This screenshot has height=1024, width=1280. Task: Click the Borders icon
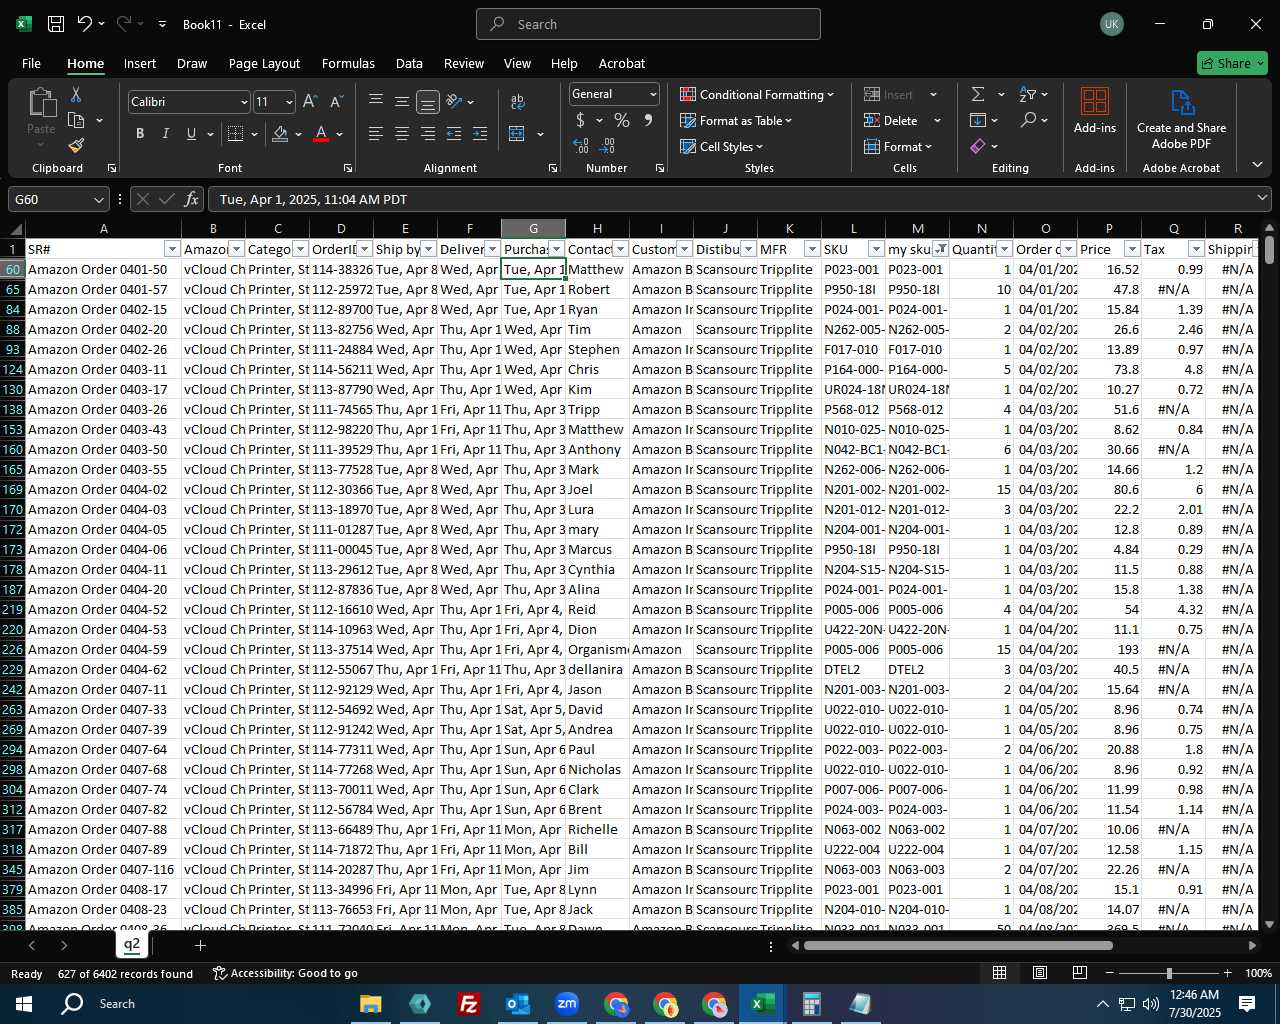click(236, 134)
